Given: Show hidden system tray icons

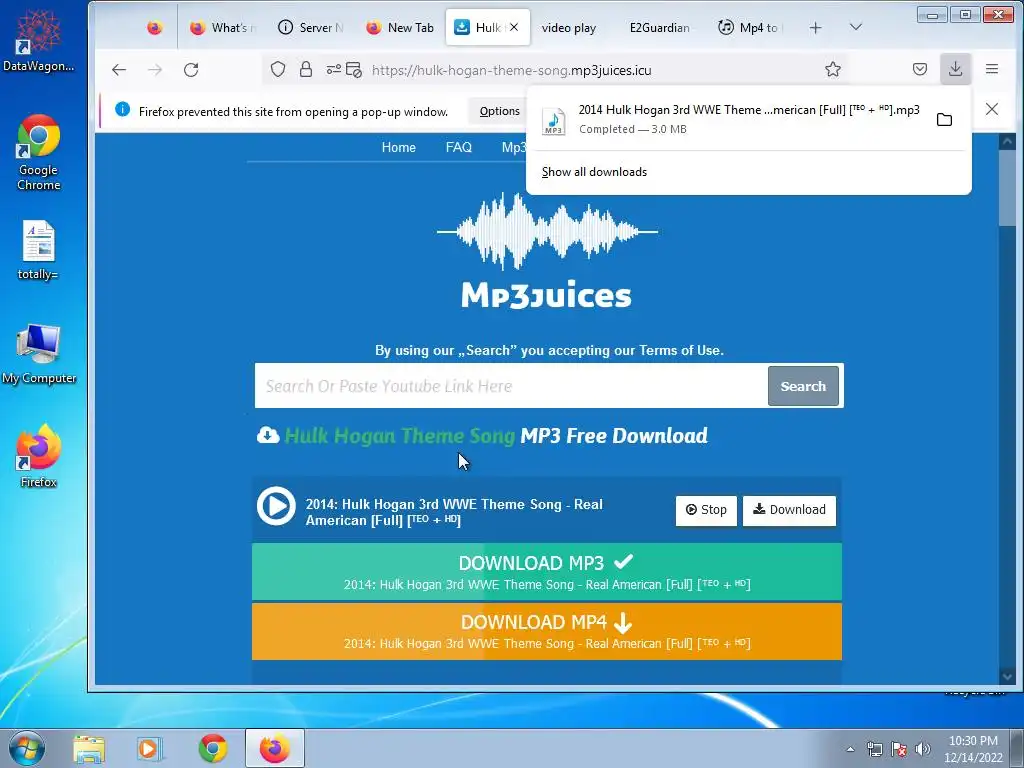Looking at the screenshot, I should tap(850, 749).
